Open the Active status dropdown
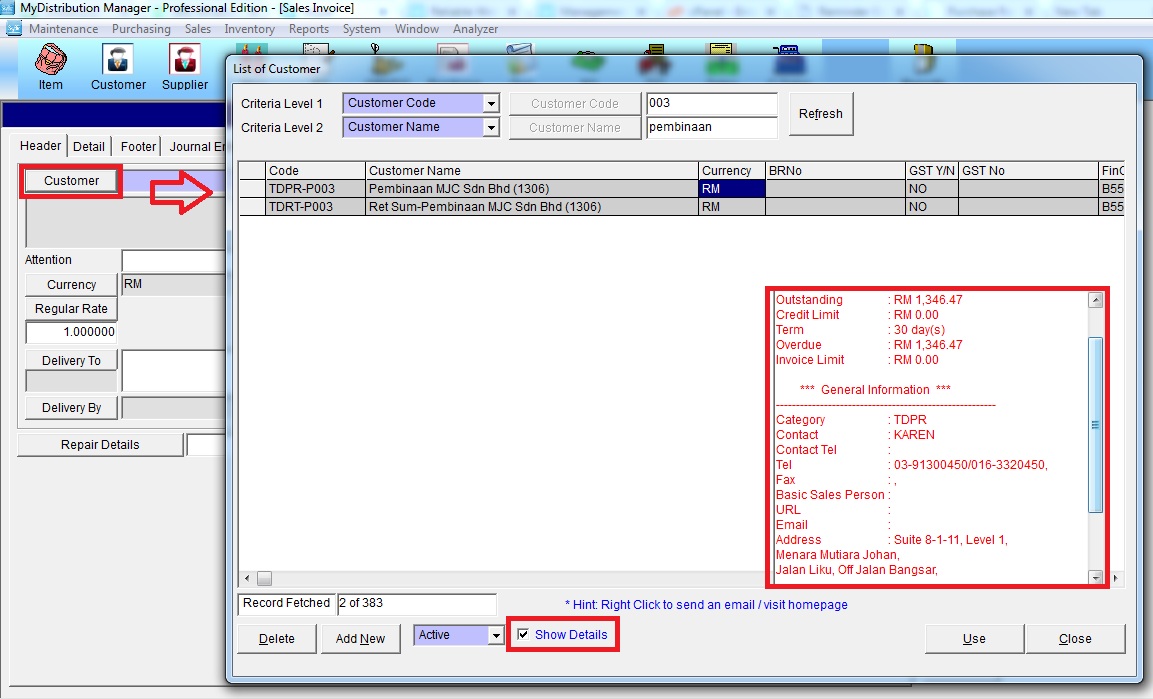The height and width of the screenshot is (699, 1153). point(495,635)
